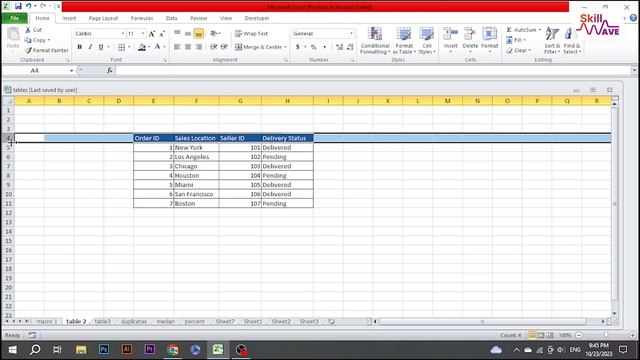Open the Fill dropdown
The height and width of the screenshot is (360, 640).
pos(516,40)
